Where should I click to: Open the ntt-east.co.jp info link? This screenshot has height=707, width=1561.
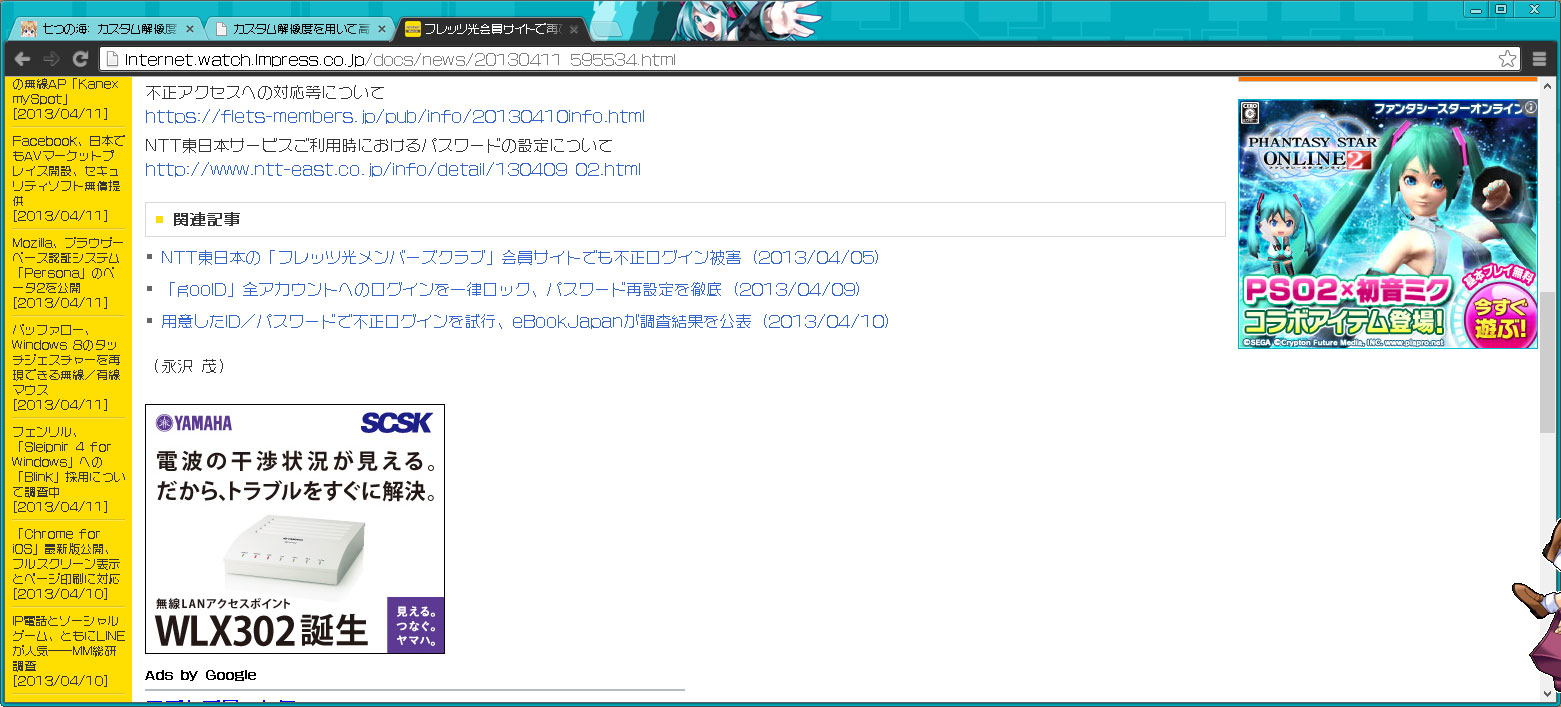(393, 169)
